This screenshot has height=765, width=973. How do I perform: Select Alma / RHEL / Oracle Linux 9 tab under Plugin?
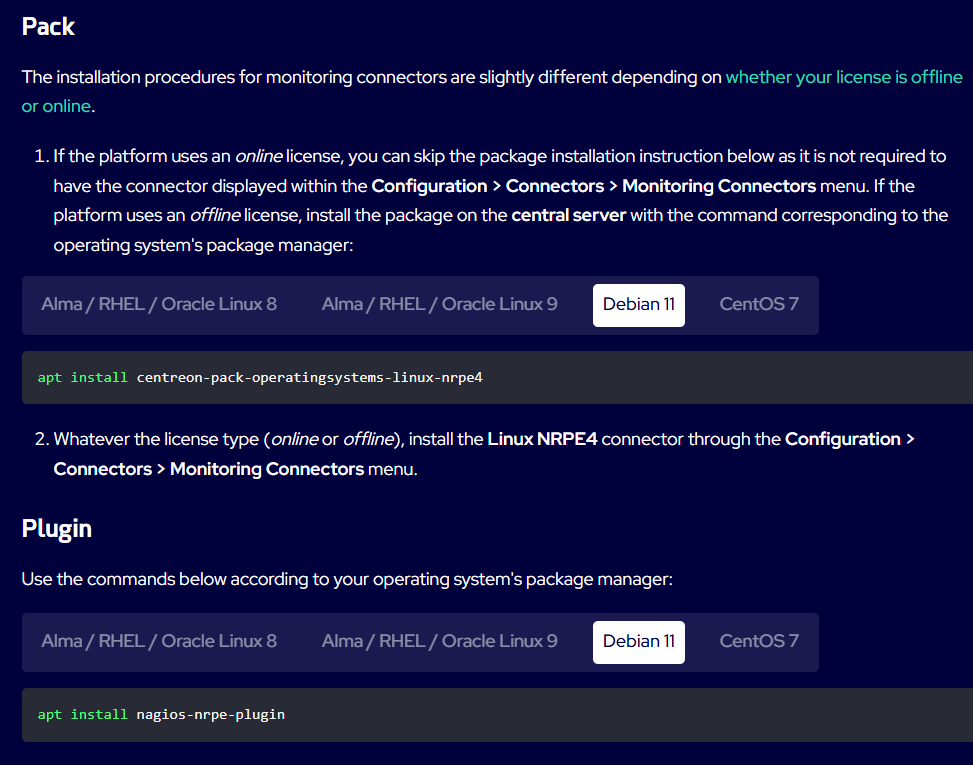(439, 642)
